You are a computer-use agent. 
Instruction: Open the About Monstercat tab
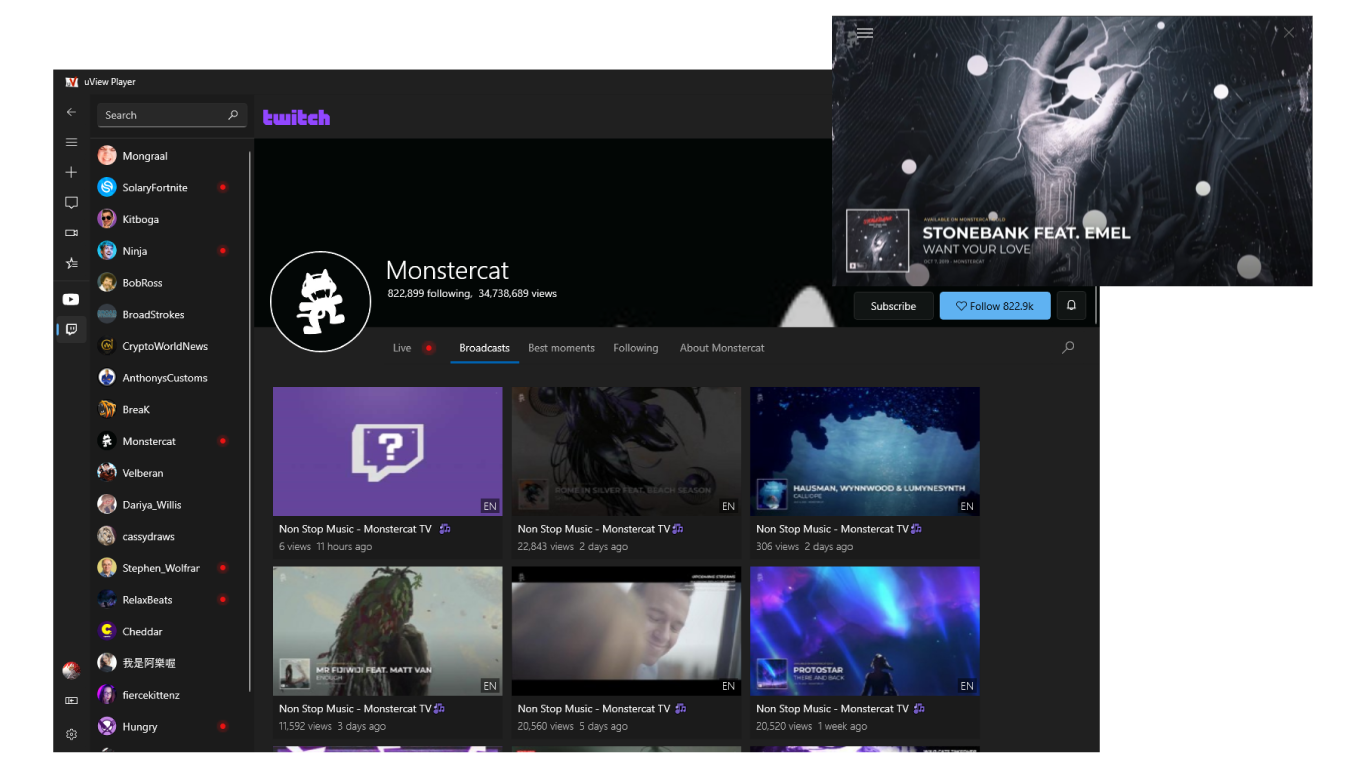tap(722, 348)
